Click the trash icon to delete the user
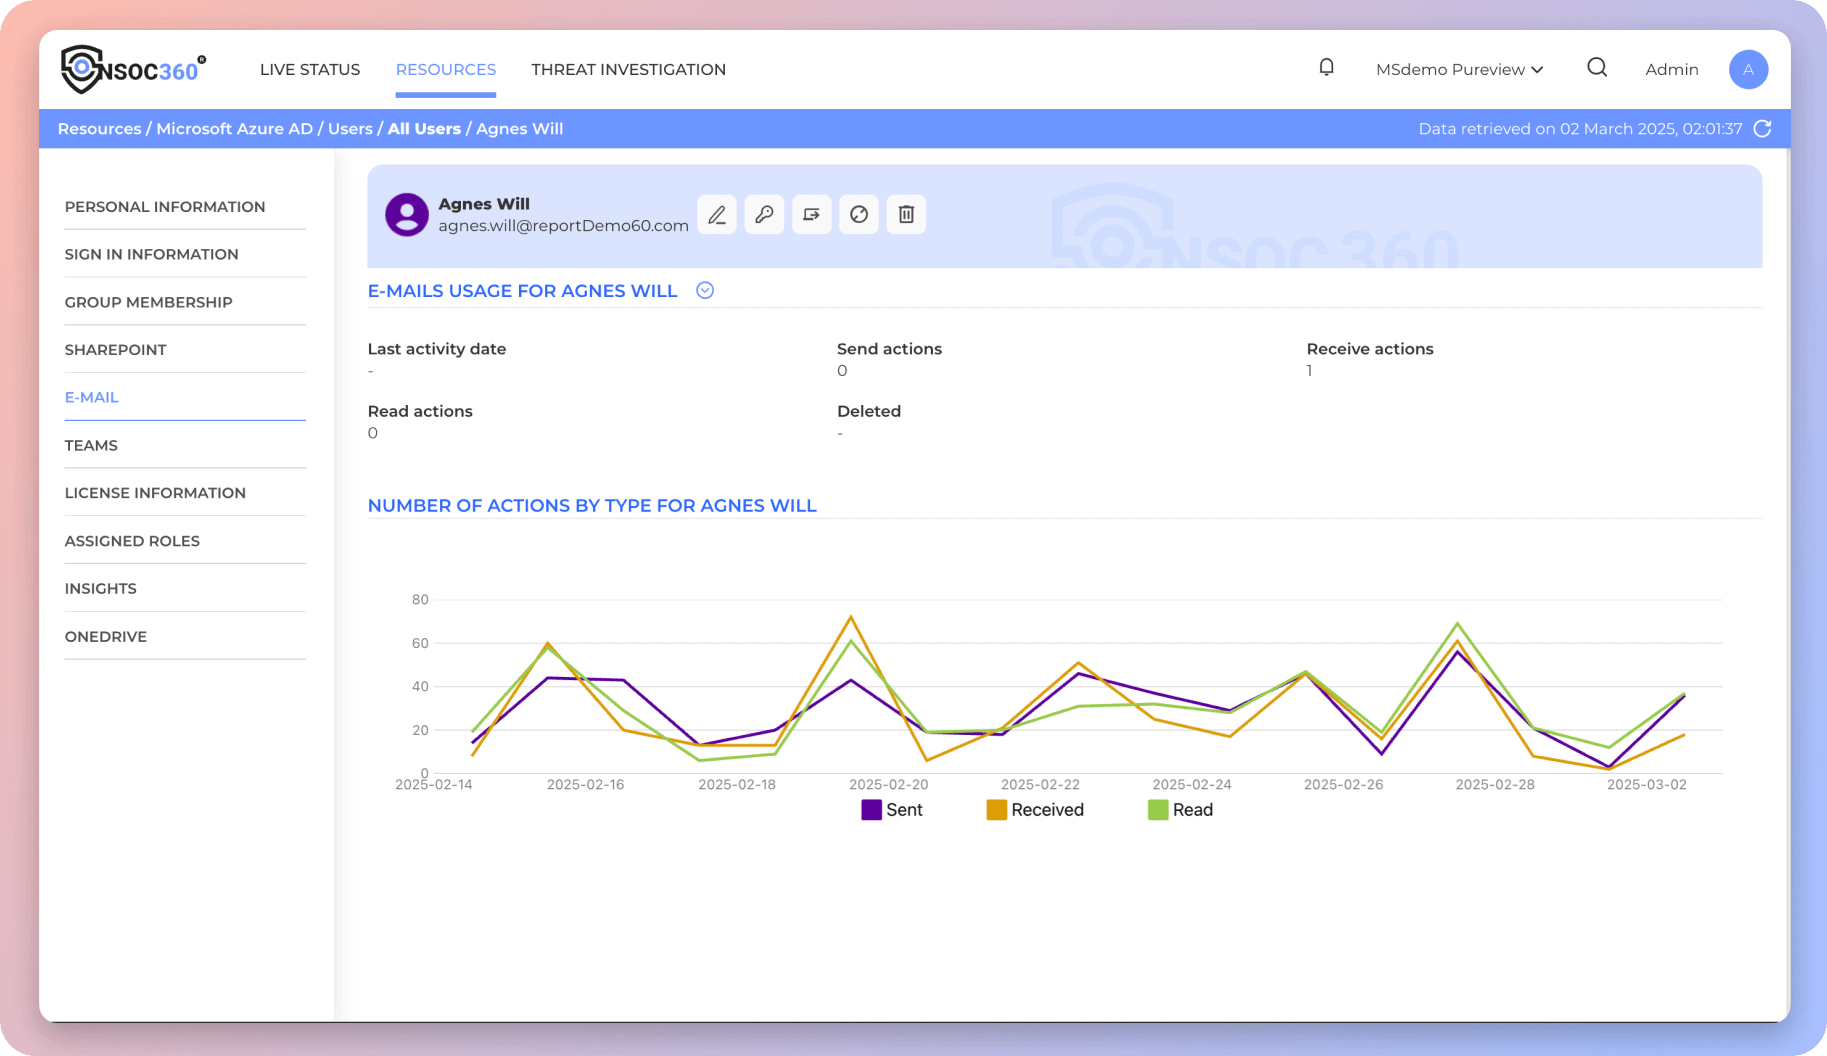The width and height of the screenshot is (1827, 1056). click(906, 214)
